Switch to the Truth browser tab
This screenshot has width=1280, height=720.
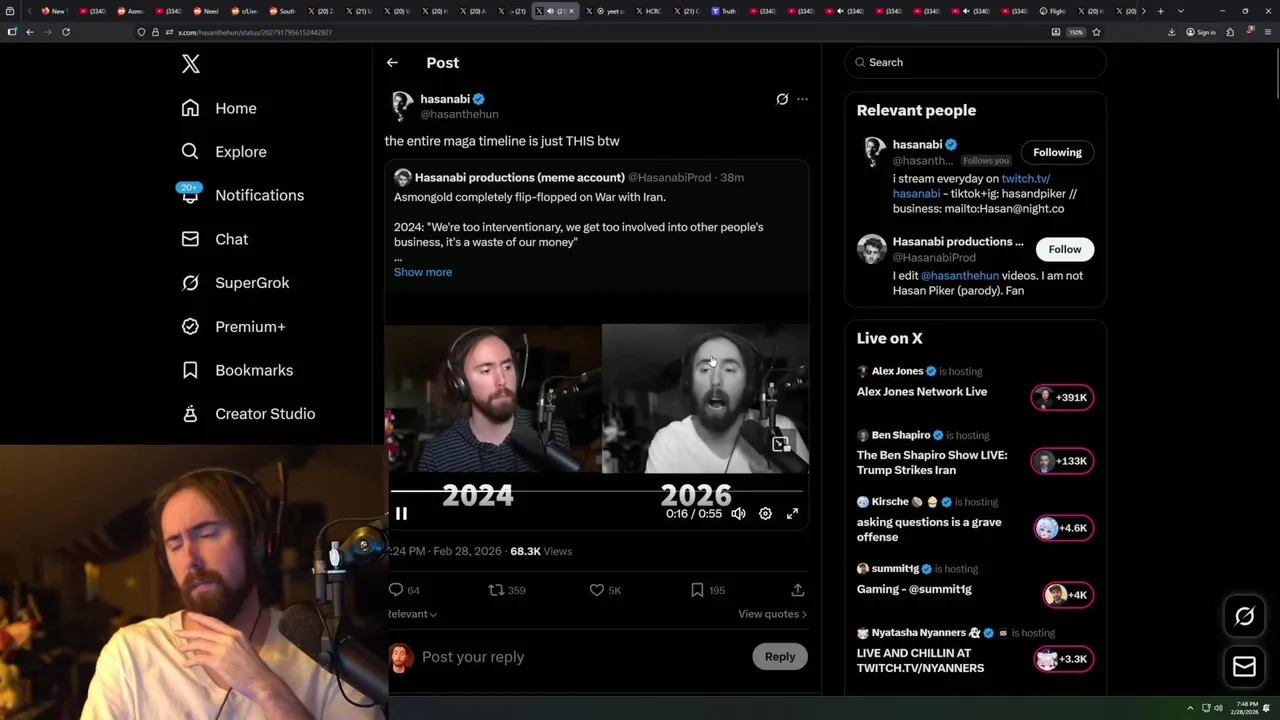click(725, 11)
